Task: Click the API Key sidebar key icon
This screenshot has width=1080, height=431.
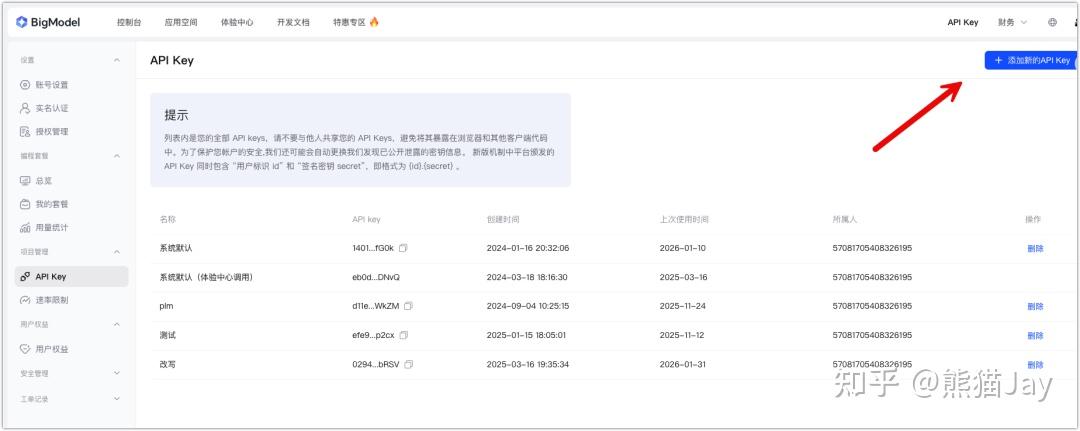Action: coord(25,277)
